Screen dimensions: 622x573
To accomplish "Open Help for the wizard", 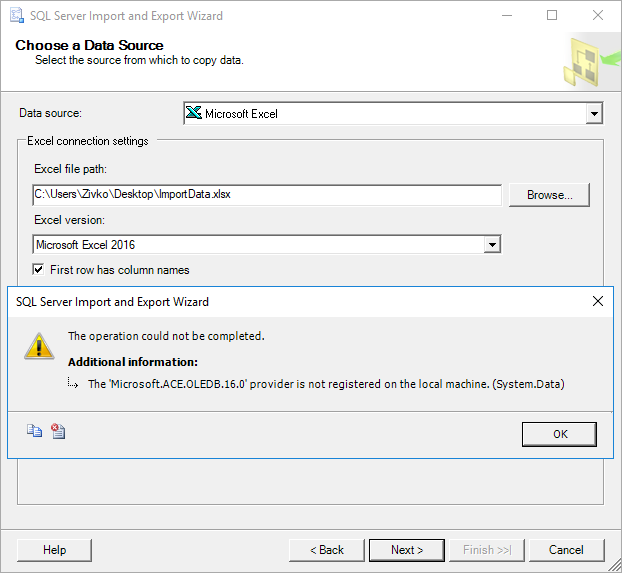I will pyautogui.click(x=55, y=550).
